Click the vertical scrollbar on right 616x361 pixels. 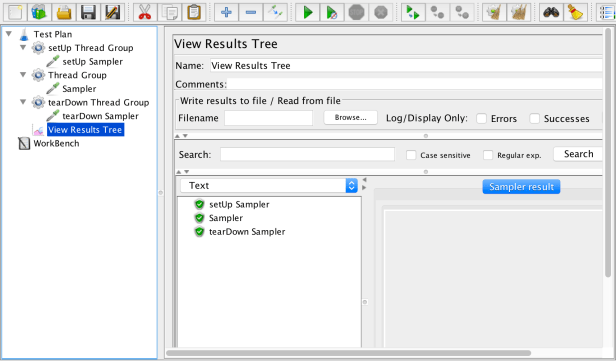(608, 153)
